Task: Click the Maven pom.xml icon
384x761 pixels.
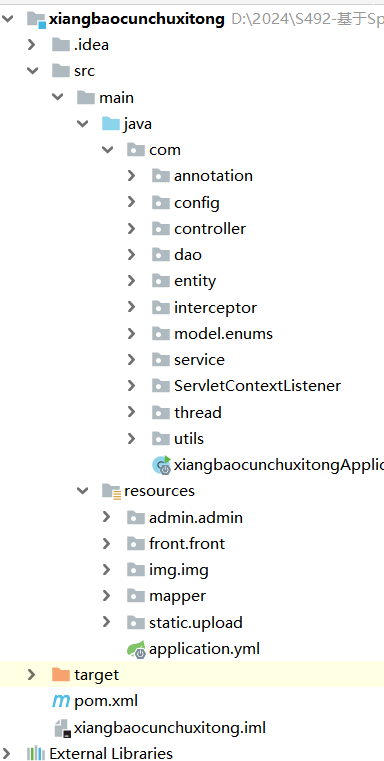Action: pyautogui.click(x=61, y=701)
